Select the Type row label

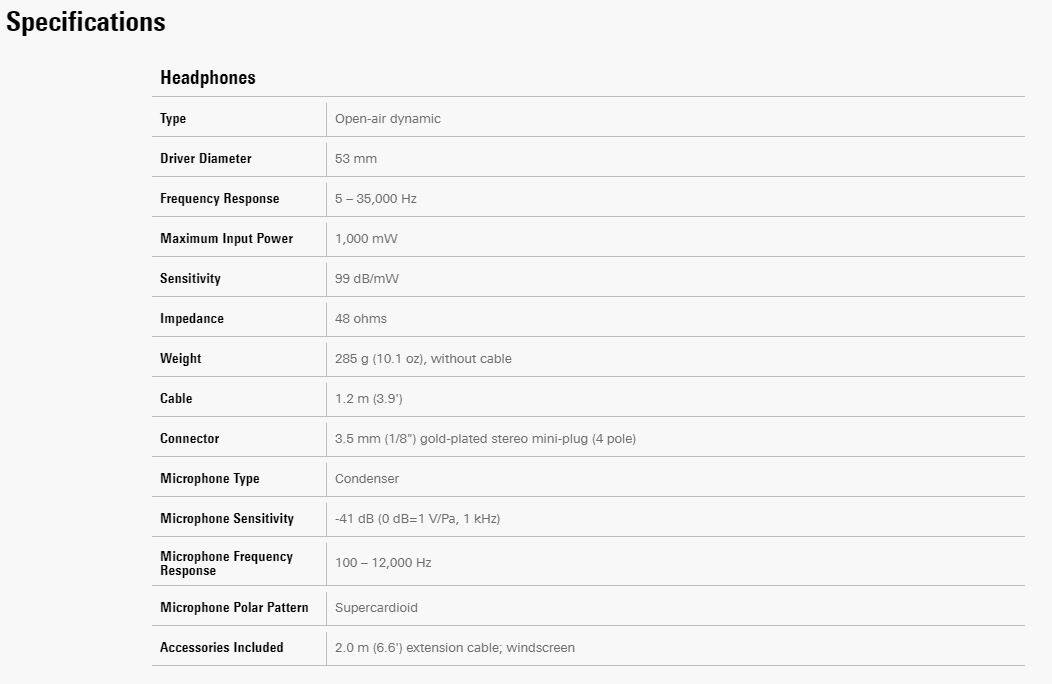(x=173, y=119)
